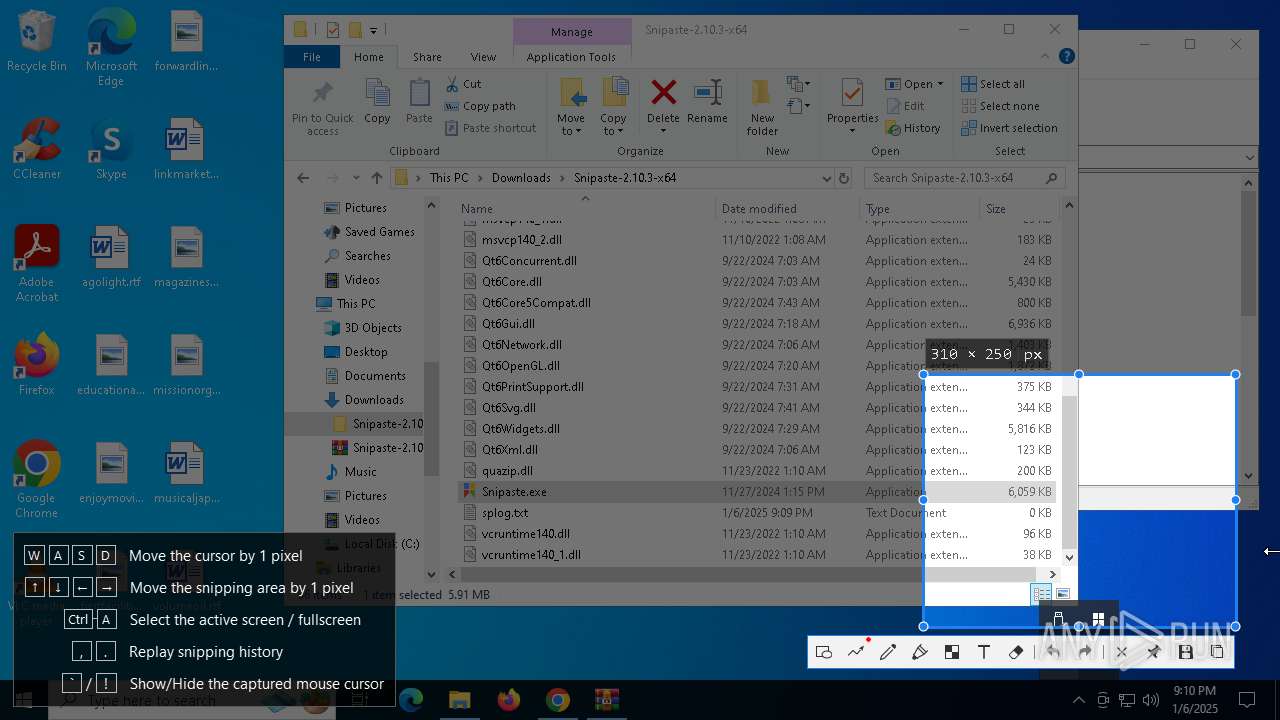Click the Rename icon in Explorer ribbon

pyautogui.click(x=707, y=94)
